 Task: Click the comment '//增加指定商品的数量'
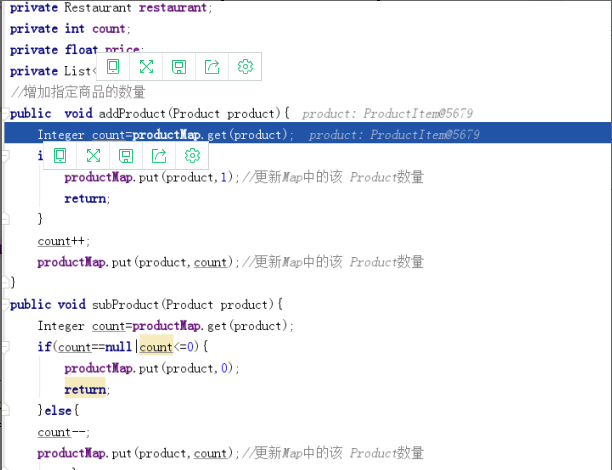[x=78, y=92]
